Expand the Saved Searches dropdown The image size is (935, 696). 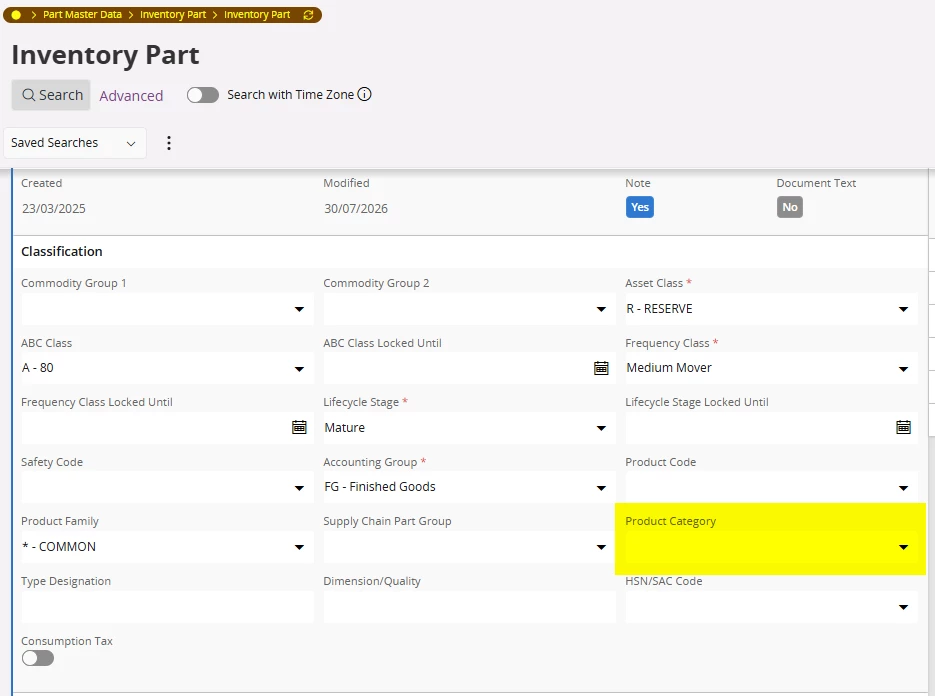tap(75, 143)
